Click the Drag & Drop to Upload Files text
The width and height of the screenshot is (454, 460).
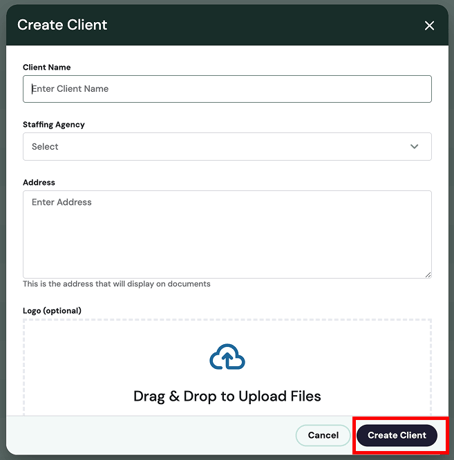click(x=227, y=396)
